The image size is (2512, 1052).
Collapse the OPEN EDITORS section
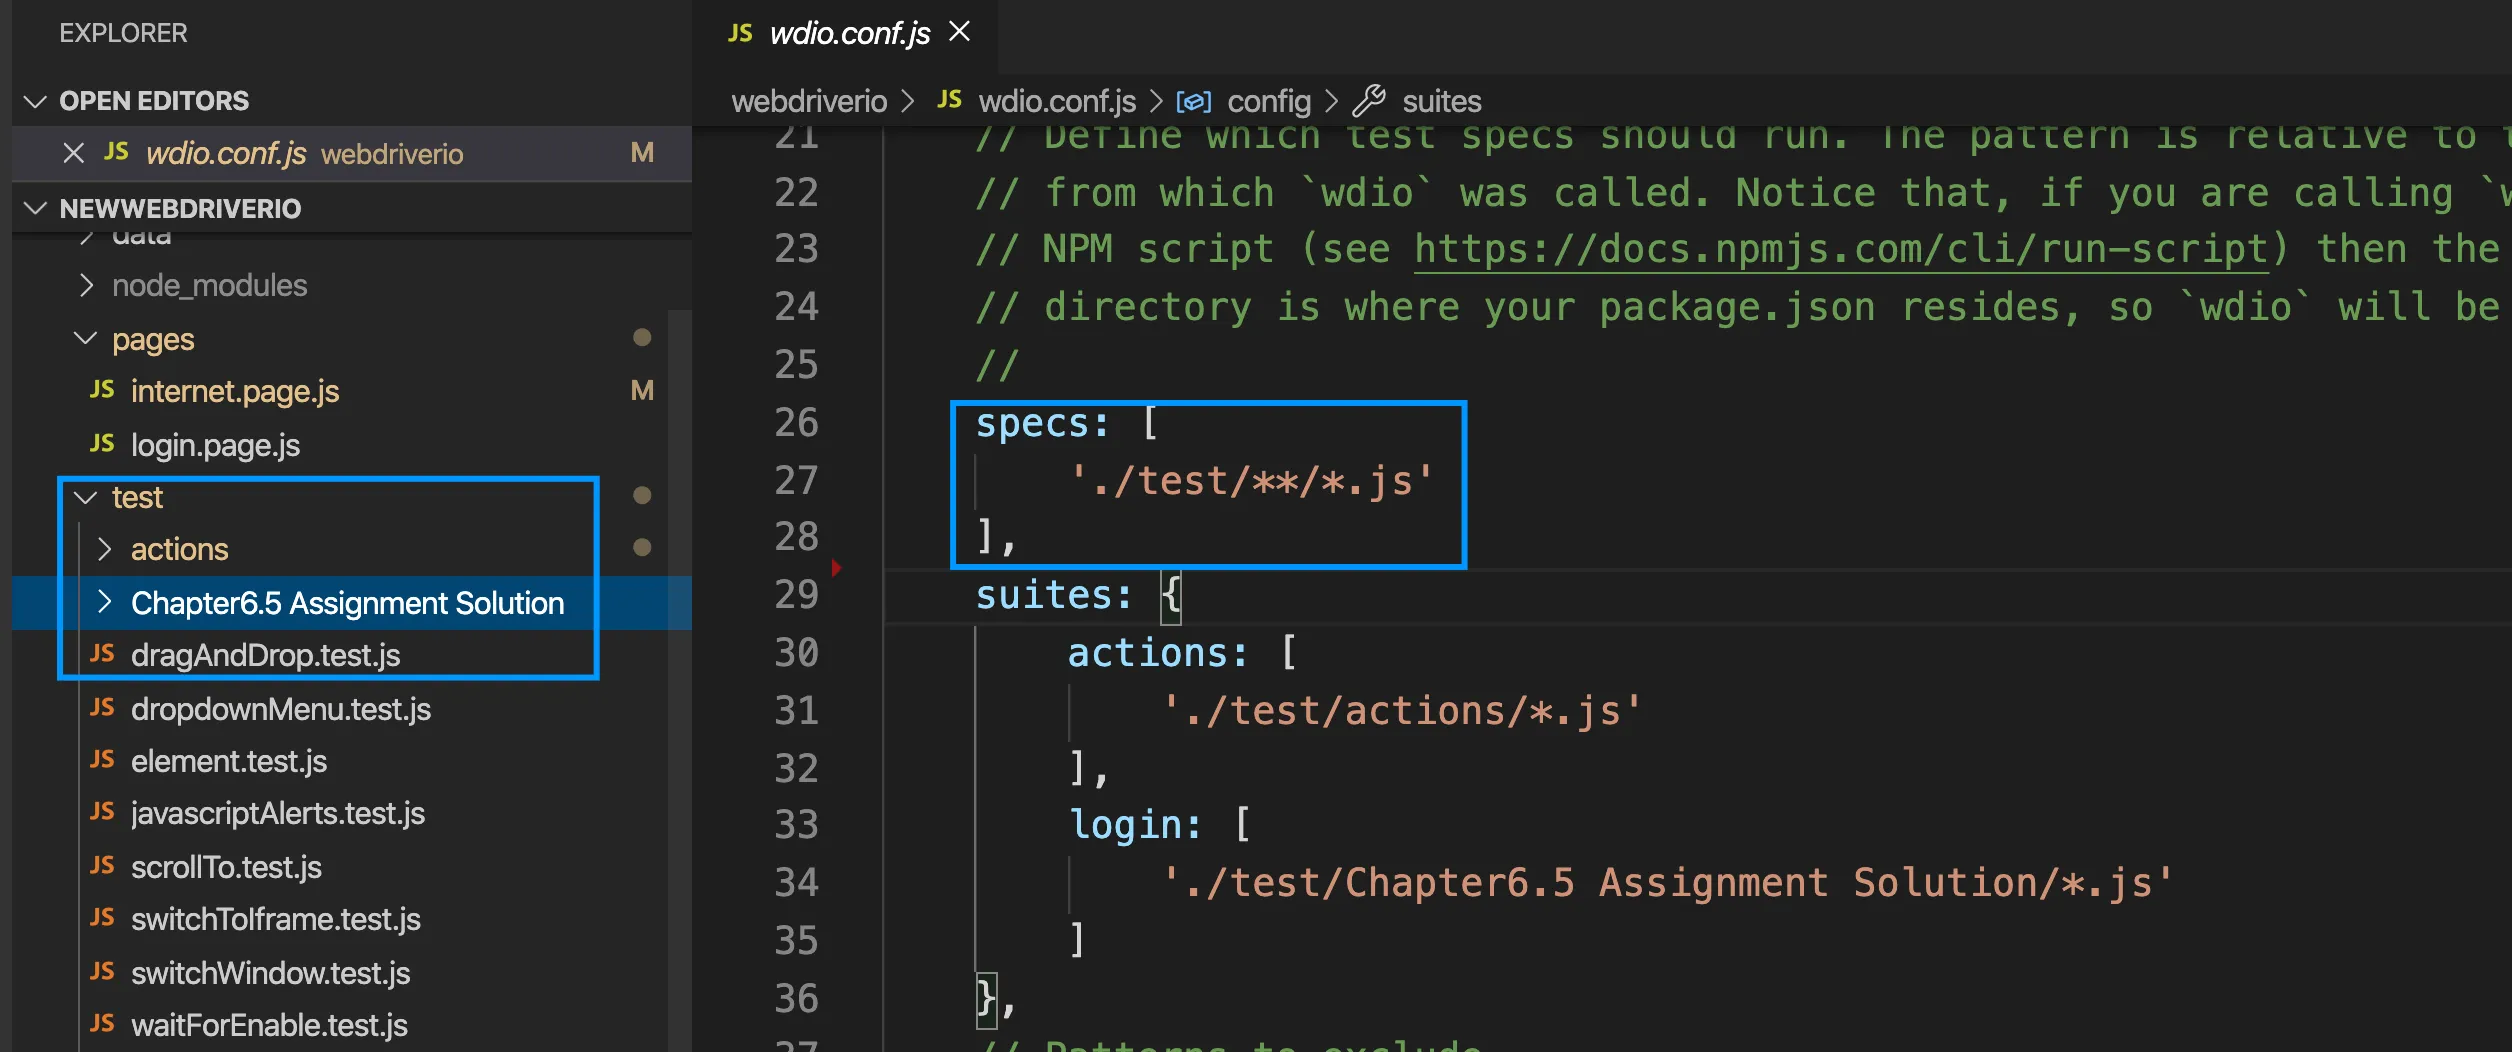[x=35, y=101]
